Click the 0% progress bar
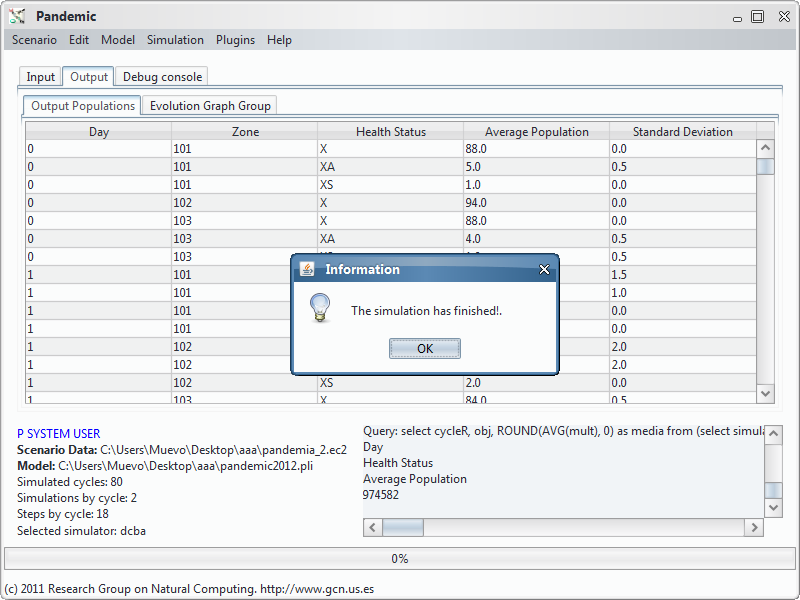Viewport: 800px width, 600px height. (x=399, y=559)
